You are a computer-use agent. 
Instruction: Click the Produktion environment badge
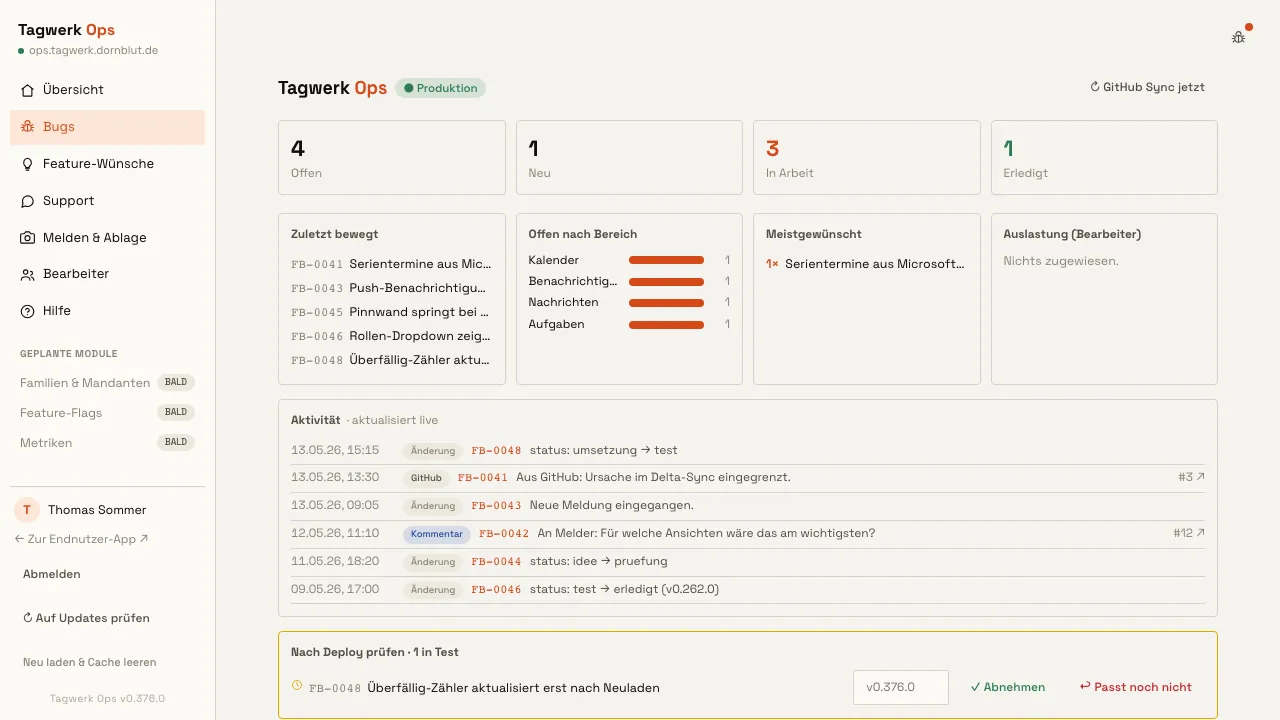440,88
